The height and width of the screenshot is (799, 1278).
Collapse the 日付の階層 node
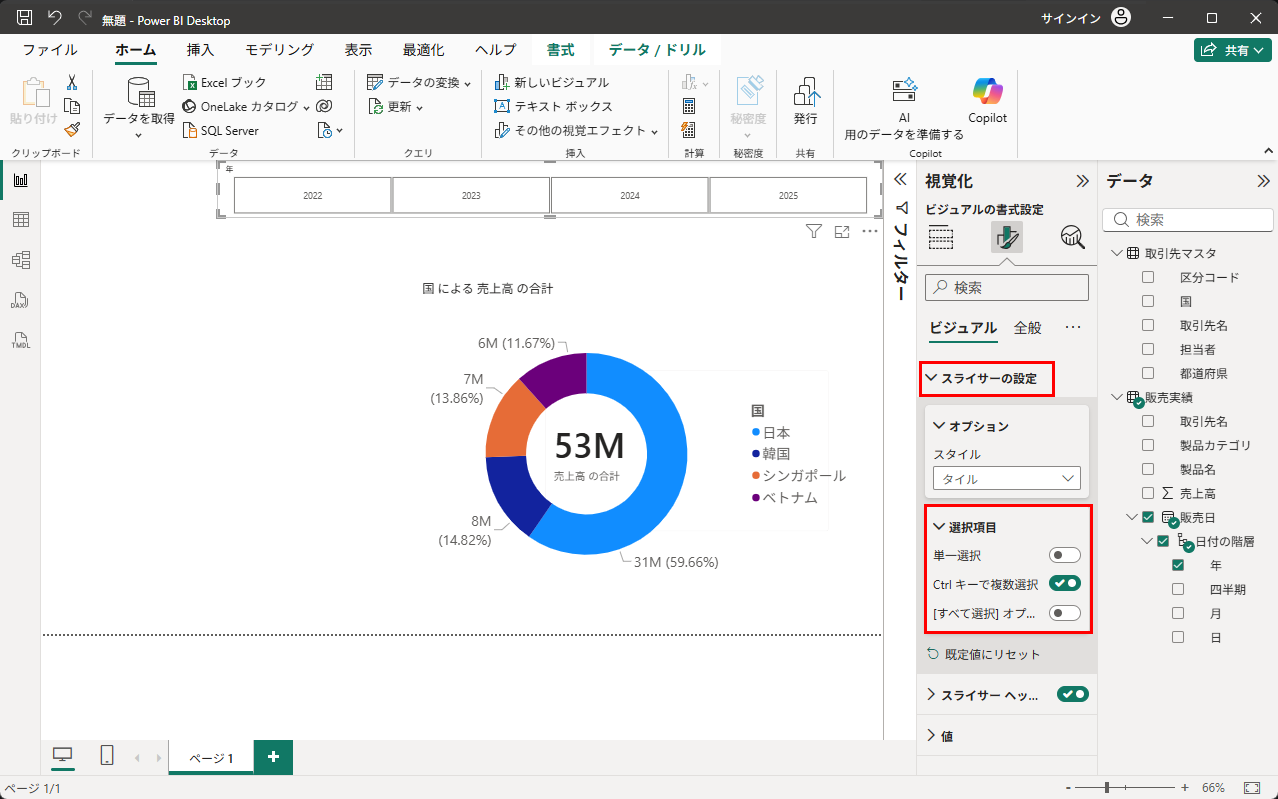pyautogui.click(x=1147, y=541)
